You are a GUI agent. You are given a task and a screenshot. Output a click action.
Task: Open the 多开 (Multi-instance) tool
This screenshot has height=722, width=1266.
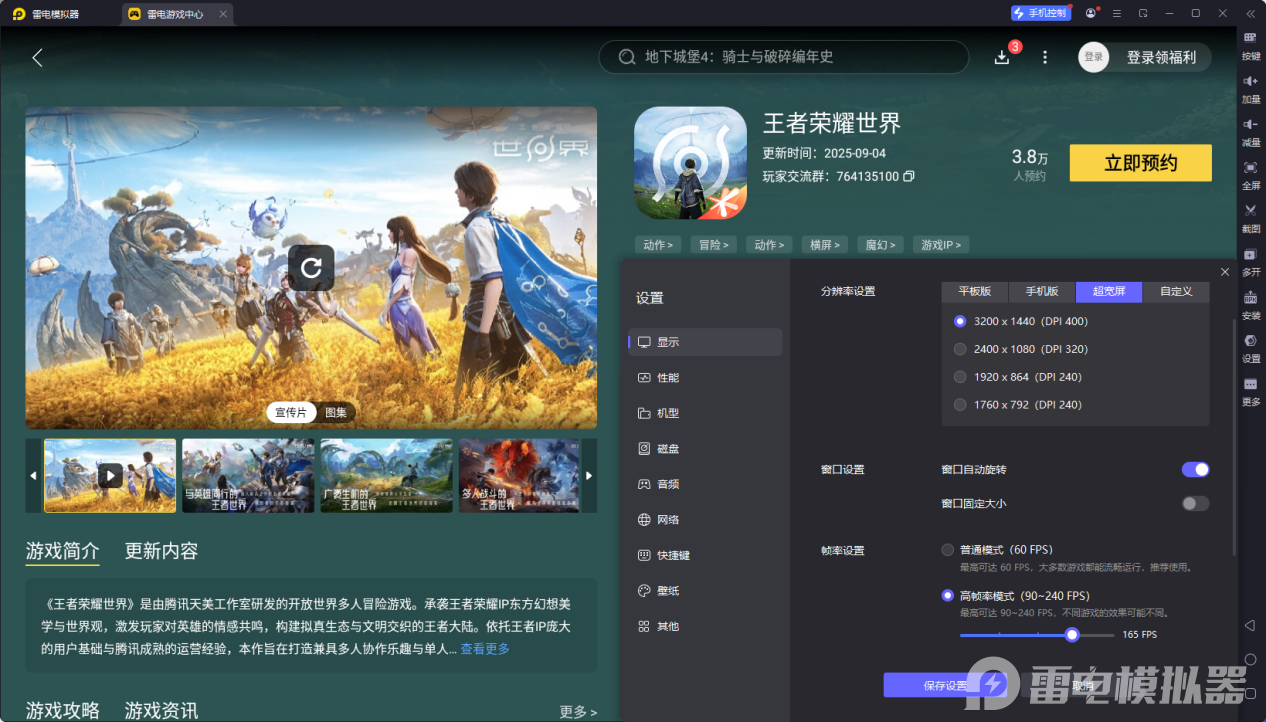(1250, 262)
